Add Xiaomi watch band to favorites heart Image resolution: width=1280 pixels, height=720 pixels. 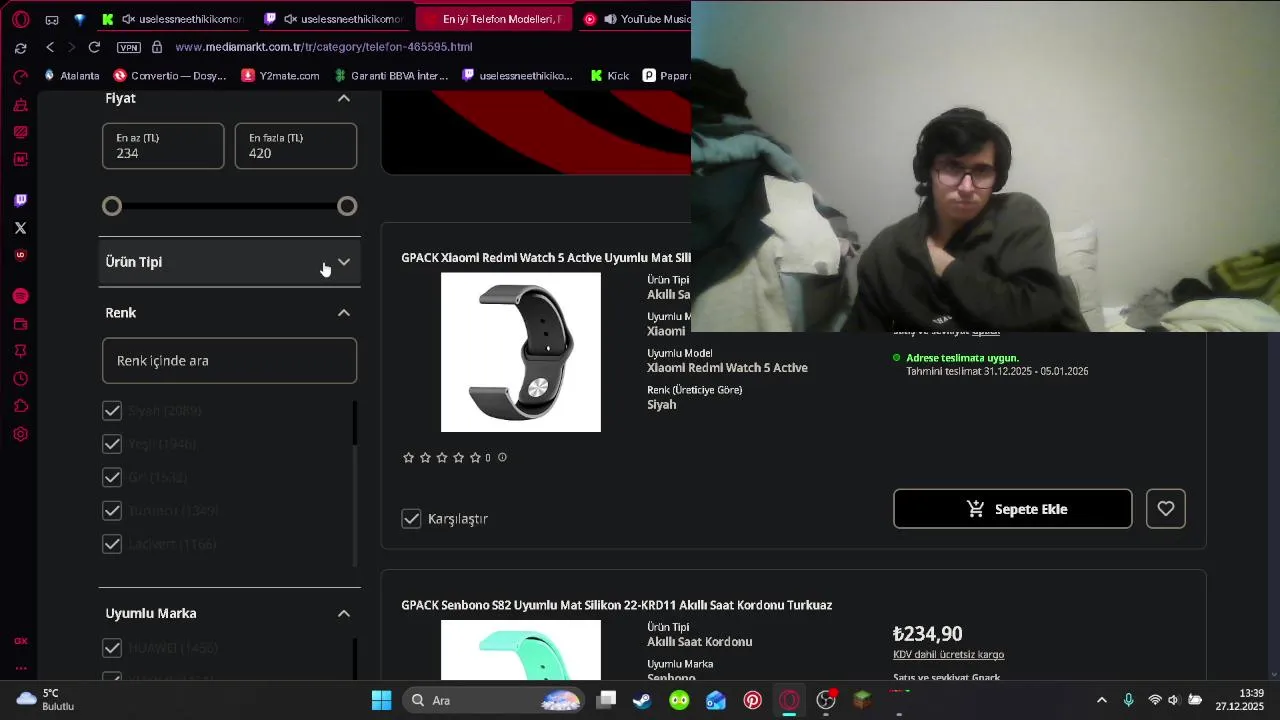tap(1165, 509)
